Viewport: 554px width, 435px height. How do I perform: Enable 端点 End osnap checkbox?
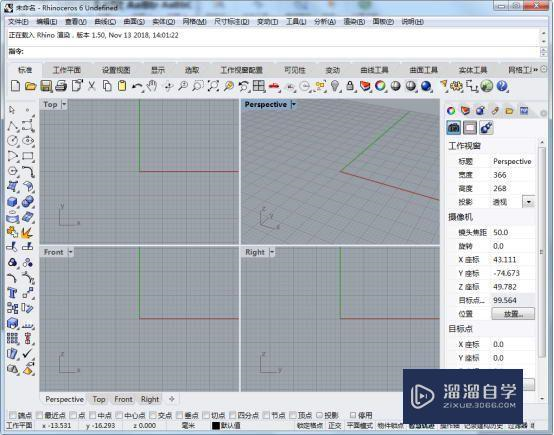pos(13,415)
